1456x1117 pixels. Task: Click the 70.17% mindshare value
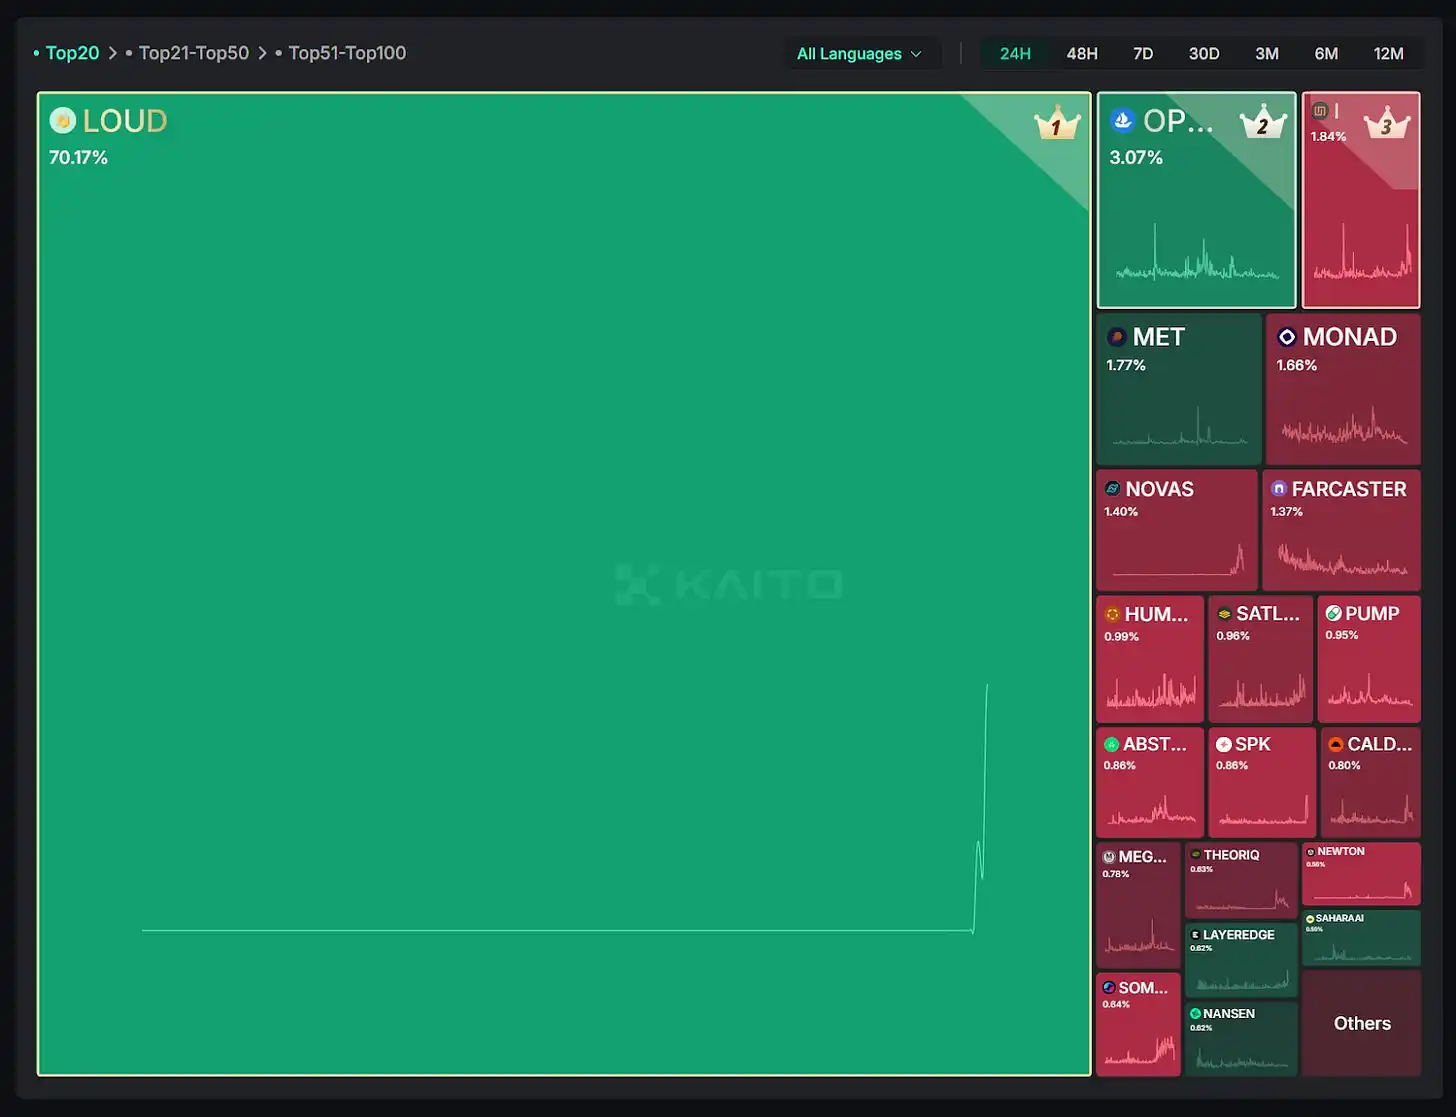point(78,157)
